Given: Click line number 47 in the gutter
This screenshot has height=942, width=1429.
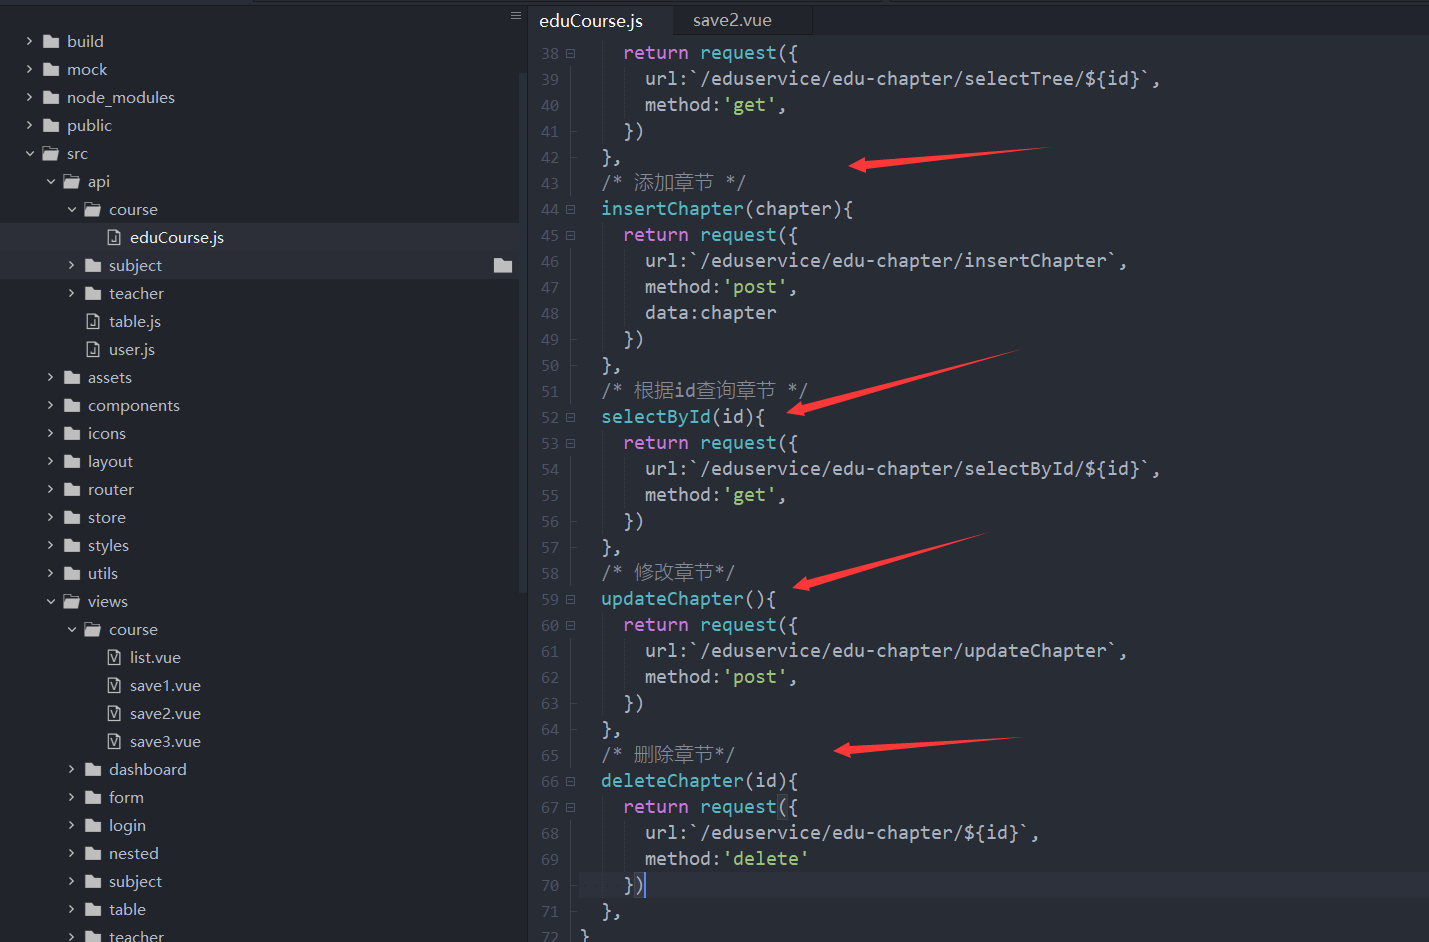Looking at the screenshot, I should click(550, 287).
